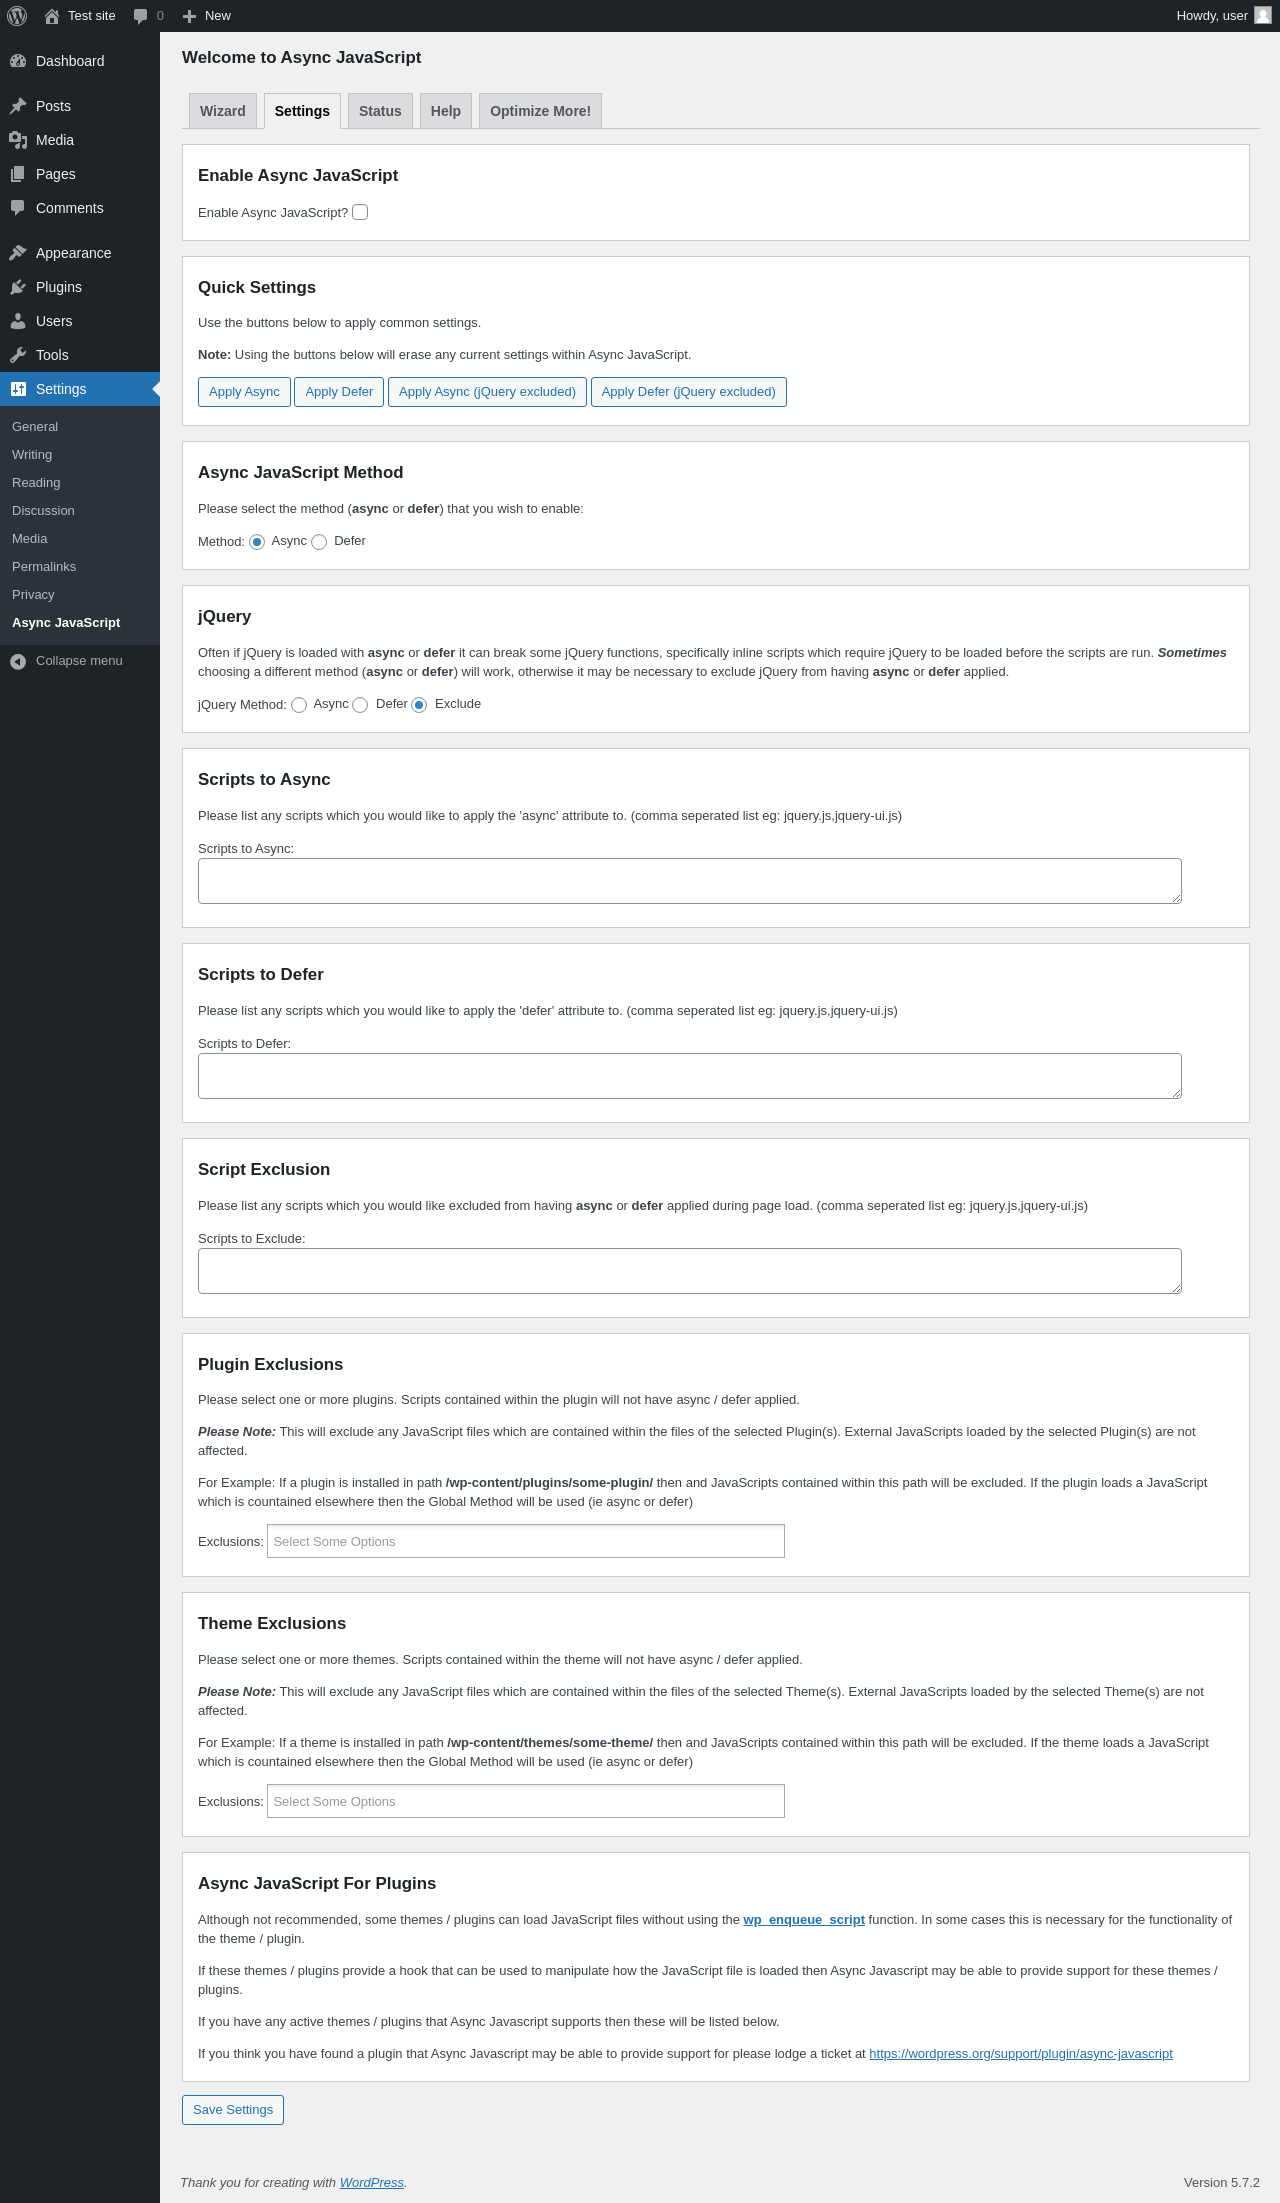This screenshot has height=2203, width=1280.
Task: Switch to the Wizard tab
Action: coord(222,111)
